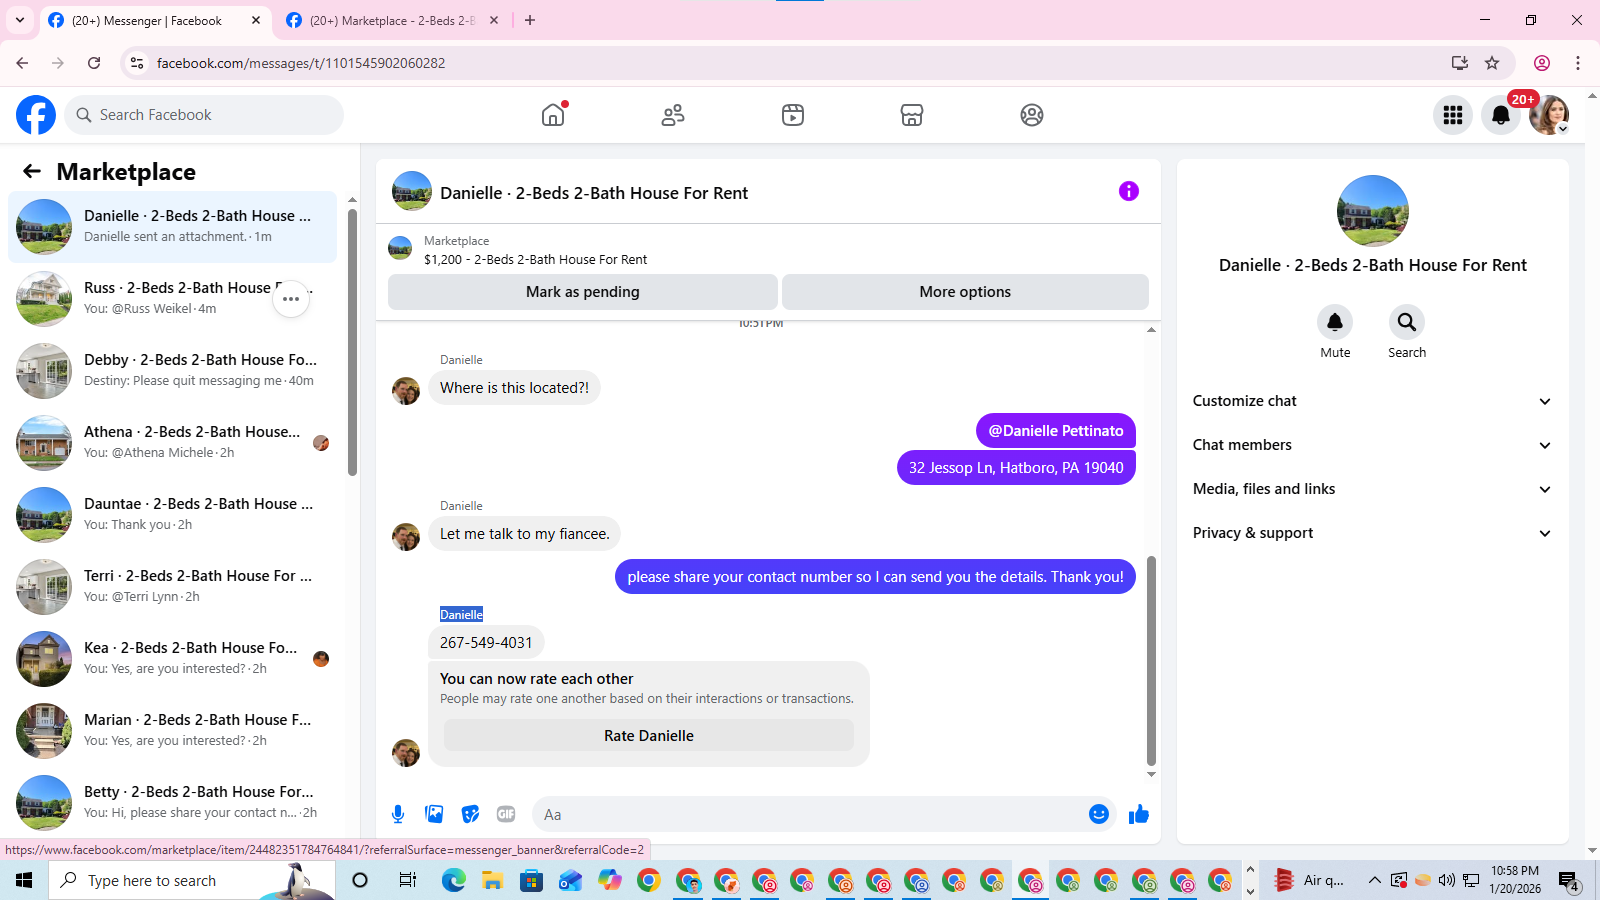Open Debby conversation in the chat list
Viewport: 1600px width, 900px height.
click(172, 371)
